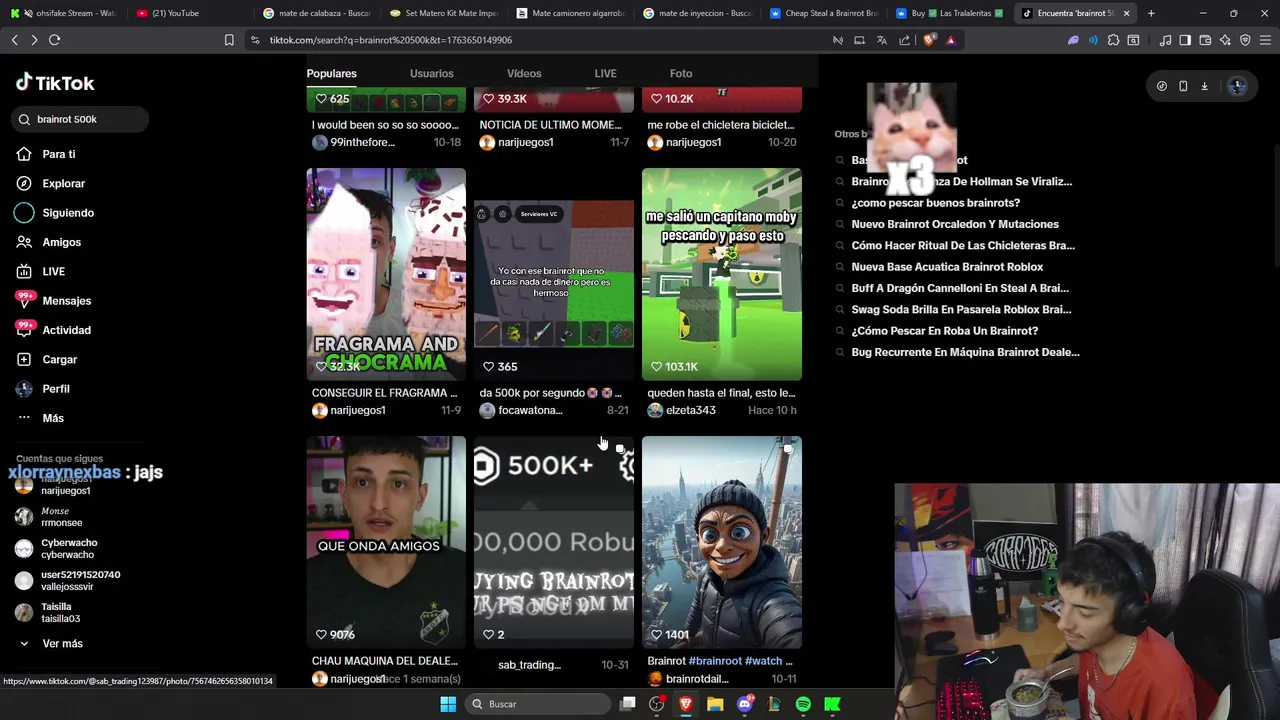The width and height of the screenshot is (1280, 720).
Task: Open the browser extensions puzzle icon
Action: coord(1113,40)
